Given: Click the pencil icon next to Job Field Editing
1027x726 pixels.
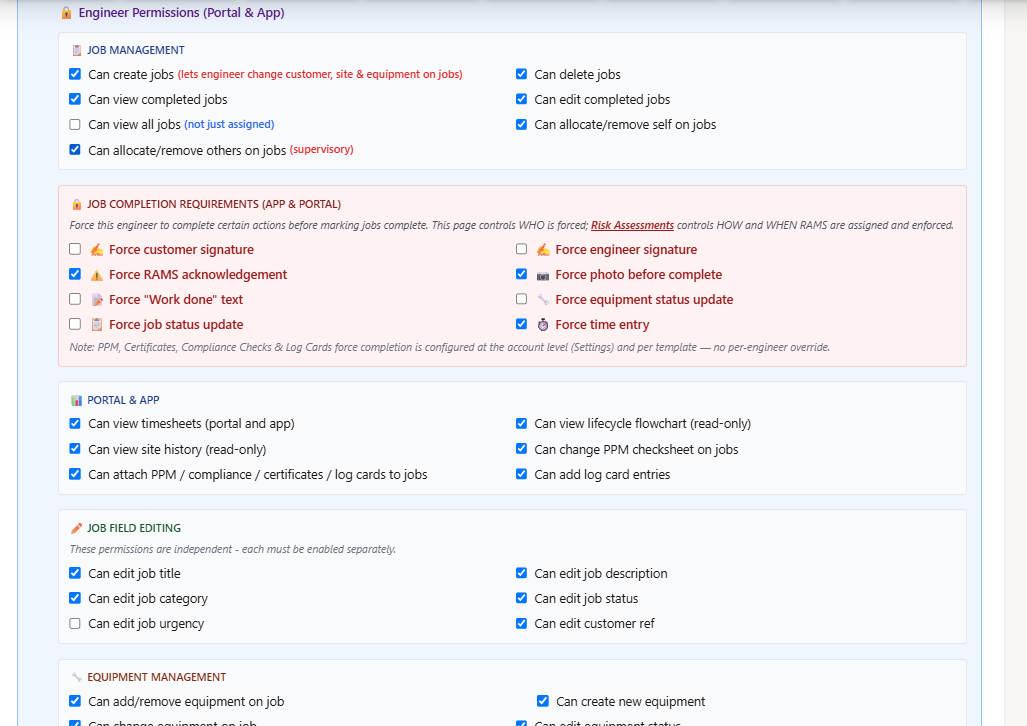Looking at the screenshot, I should pos(77,528).
